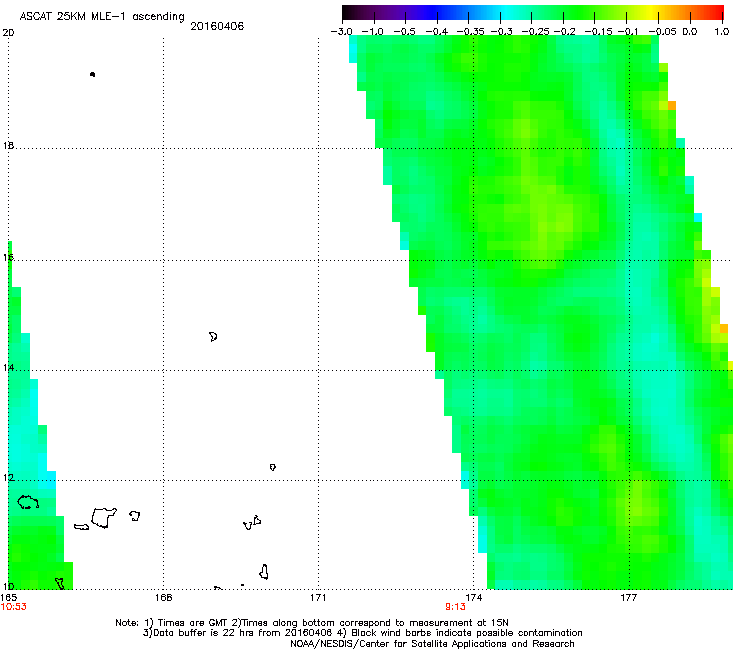
Task: Select the red time stamp 9:13
Action: (455, 607)
